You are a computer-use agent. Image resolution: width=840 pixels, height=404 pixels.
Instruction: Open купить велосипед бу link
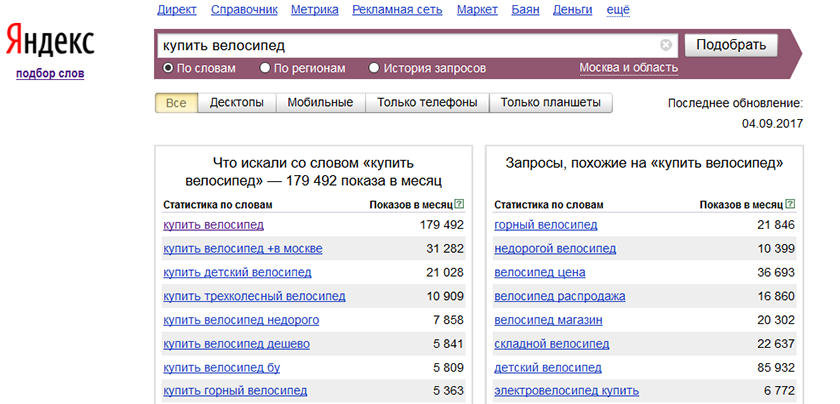point(221,368)
